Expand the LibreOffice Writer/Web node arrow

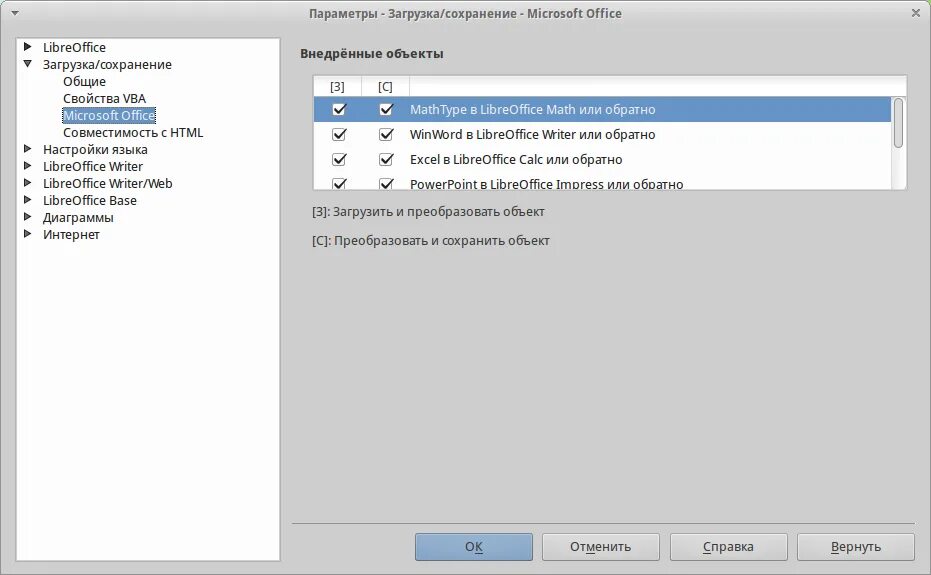pyautogui.click(x=27, y=183)
